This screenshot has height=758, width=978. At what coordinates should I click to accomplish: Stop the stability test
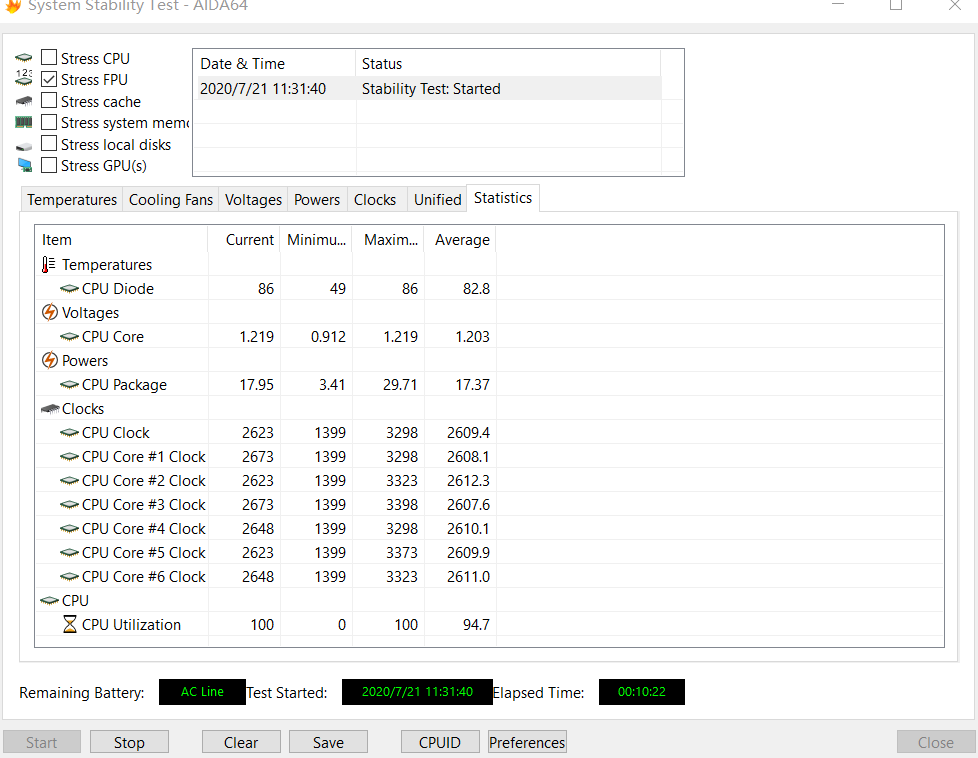click(129, 742)
